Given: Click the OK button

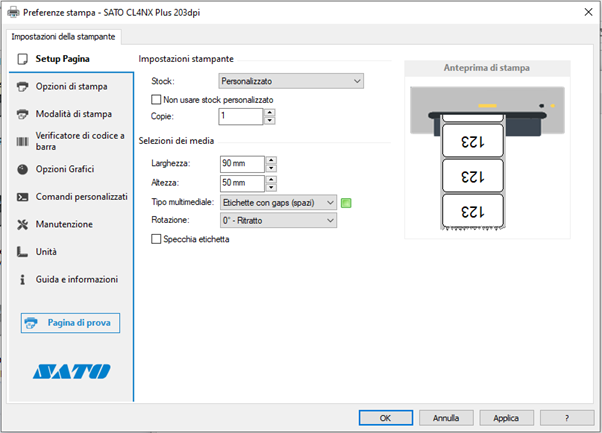Looking at the screenshot, I should coord(386,418).
